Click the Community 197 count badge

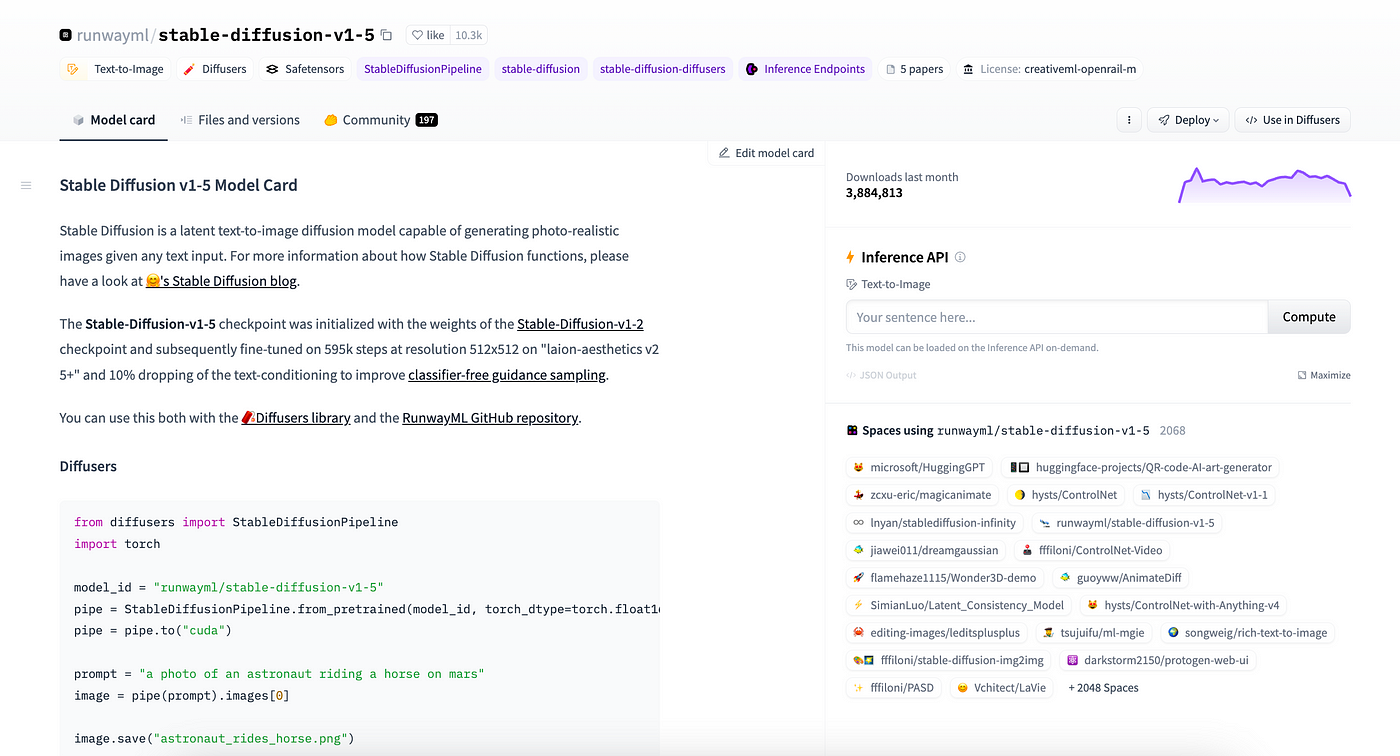[427, 120]
